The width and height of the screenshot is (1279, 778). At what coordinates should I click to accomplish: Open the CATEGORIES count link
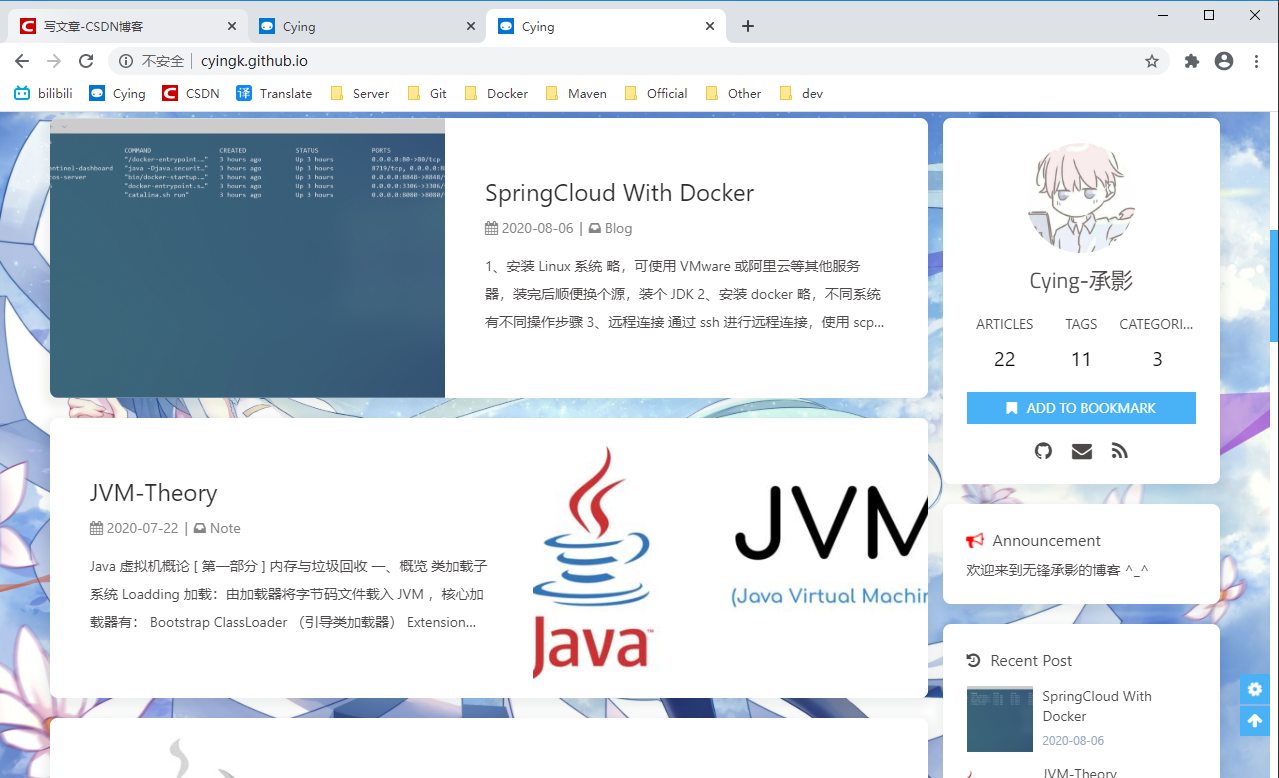1156,343
